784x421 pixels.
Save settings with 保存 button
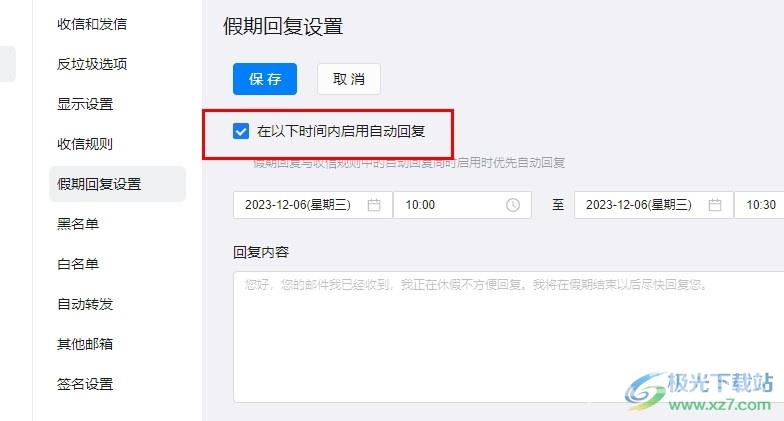click(x=265, y=79)
